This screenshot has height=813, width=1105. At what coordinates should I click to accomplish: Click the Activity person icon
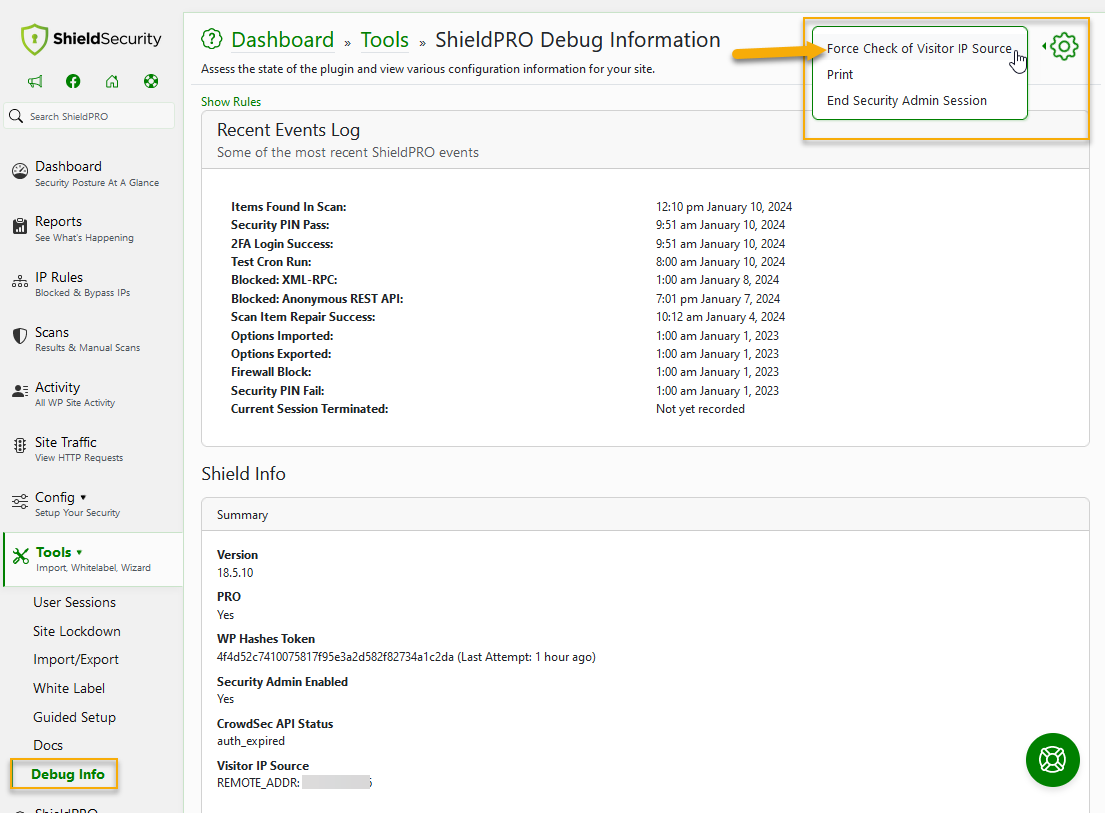point(20,391)
